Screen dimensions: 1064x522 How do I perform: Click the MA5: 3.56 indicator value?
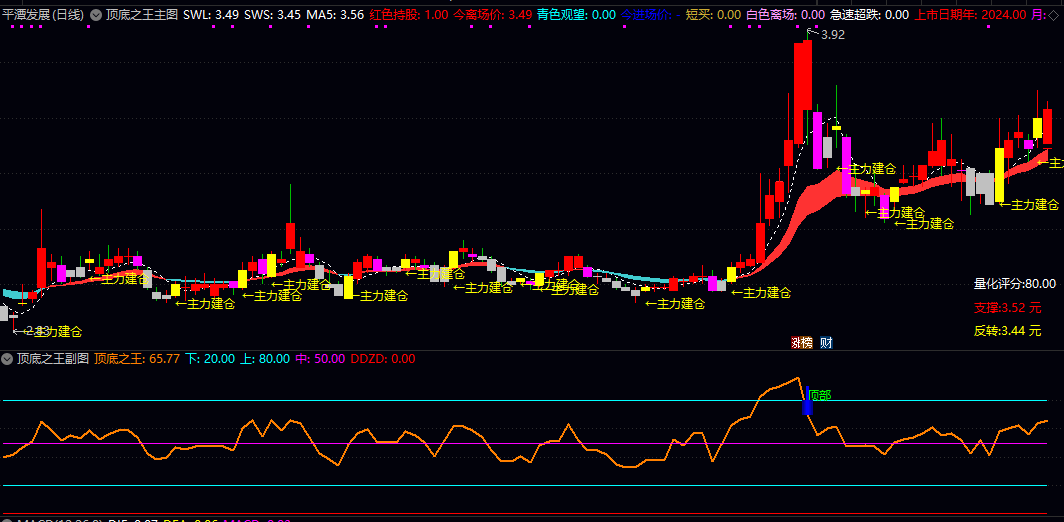335,15
